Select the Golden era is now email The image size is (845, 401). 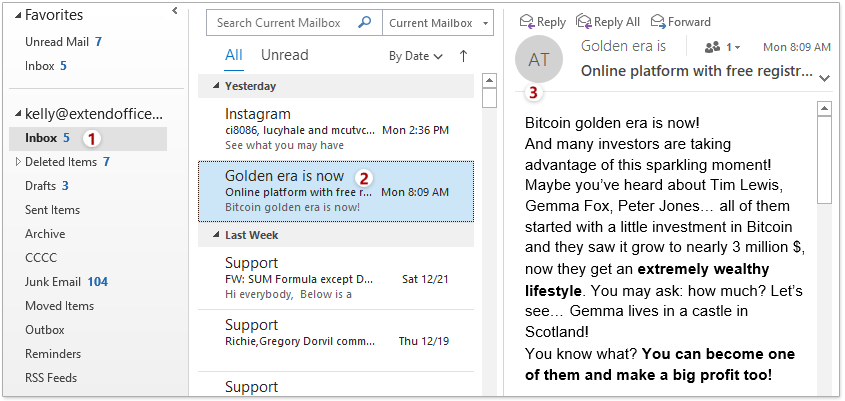(x=336, y=191)
